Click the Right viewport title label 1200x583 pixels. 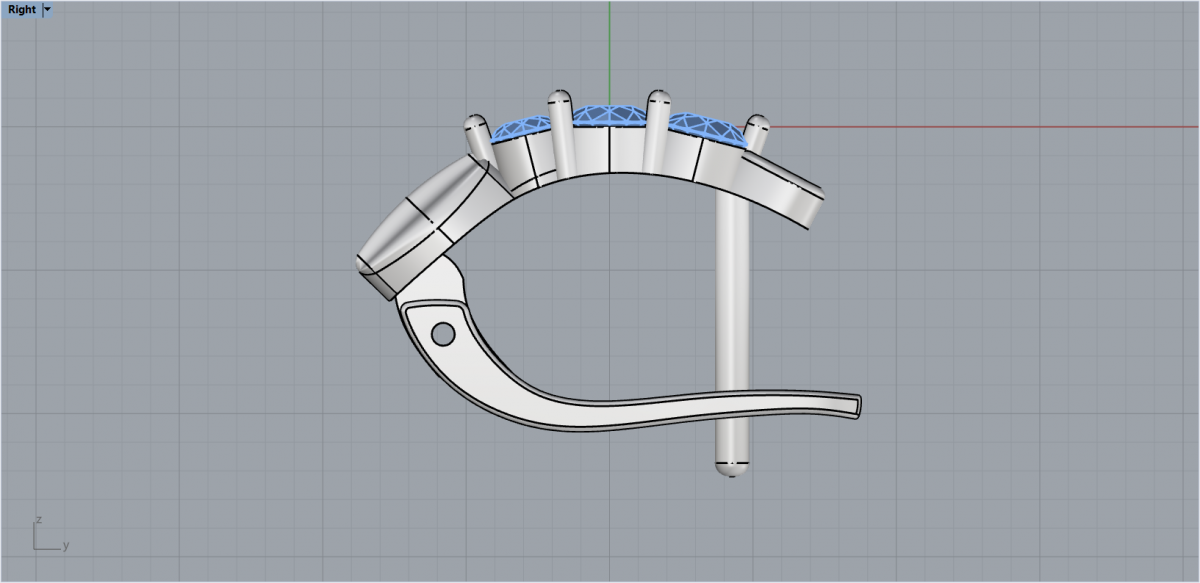(x=21, y=10)
